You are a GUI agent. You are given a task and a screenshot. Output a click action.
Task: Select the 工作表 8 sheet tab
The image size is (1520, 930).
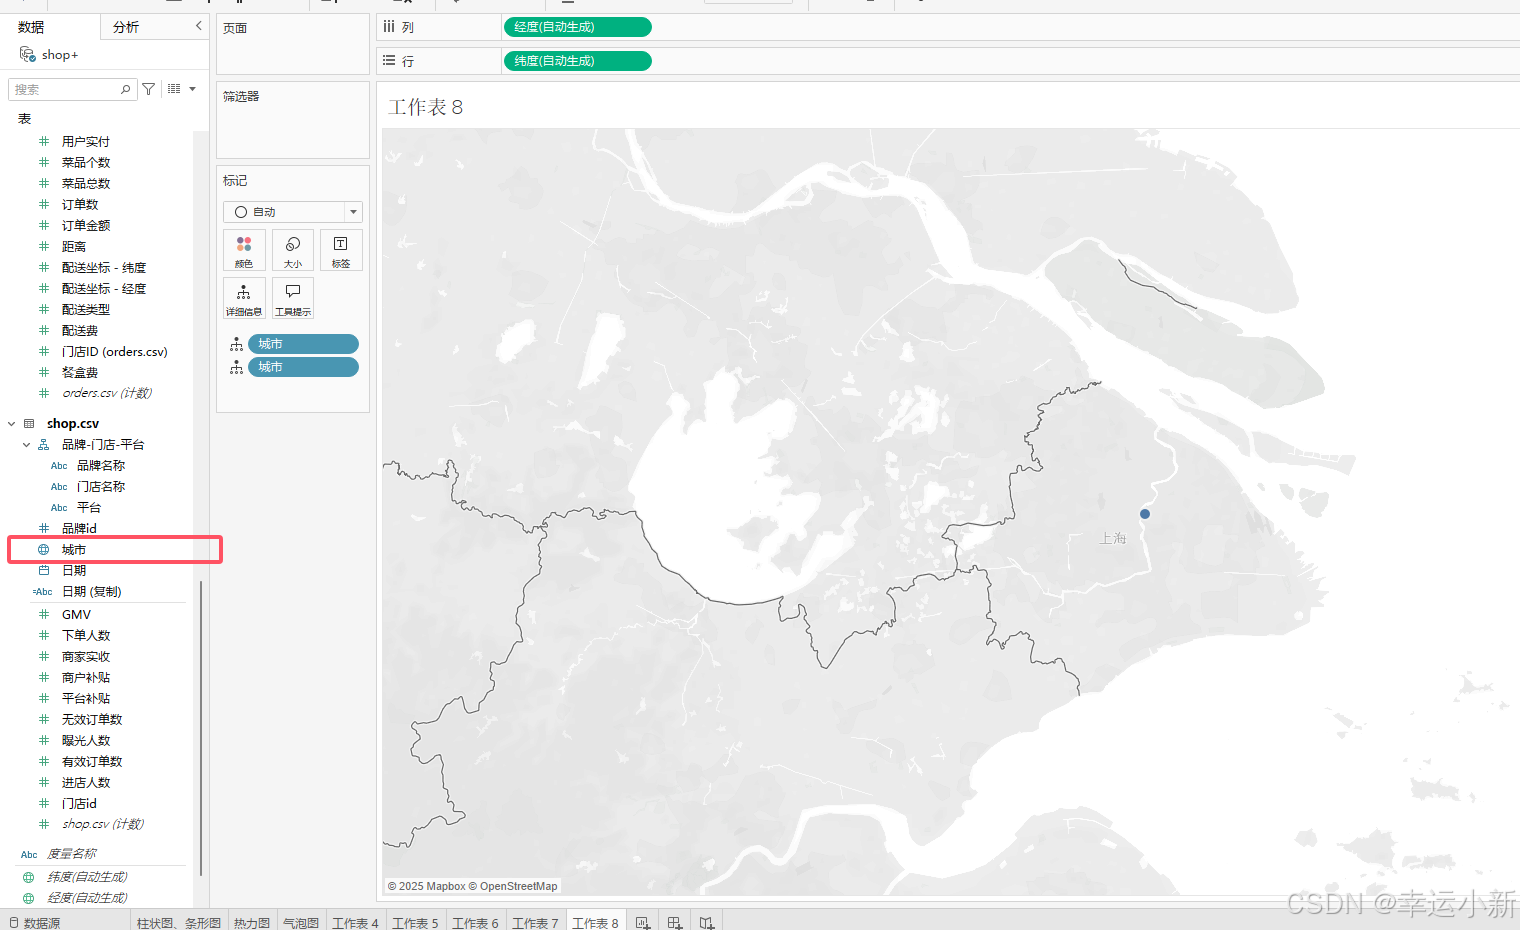pos(596,923)
